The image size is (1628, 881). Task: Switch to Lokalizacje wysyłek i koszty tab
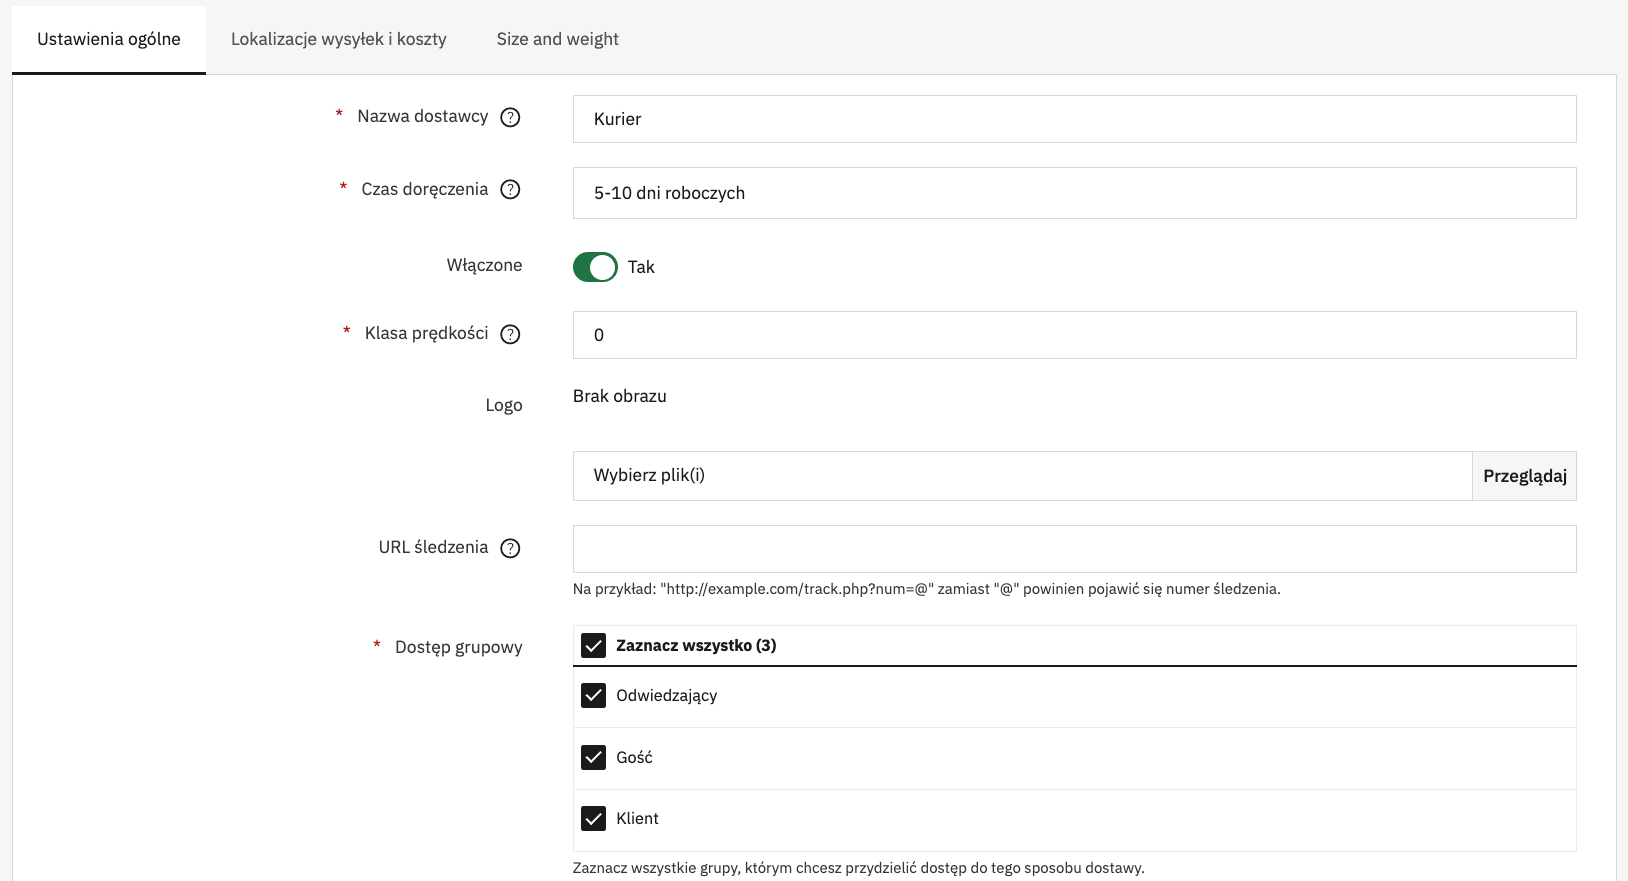[339, 39]
